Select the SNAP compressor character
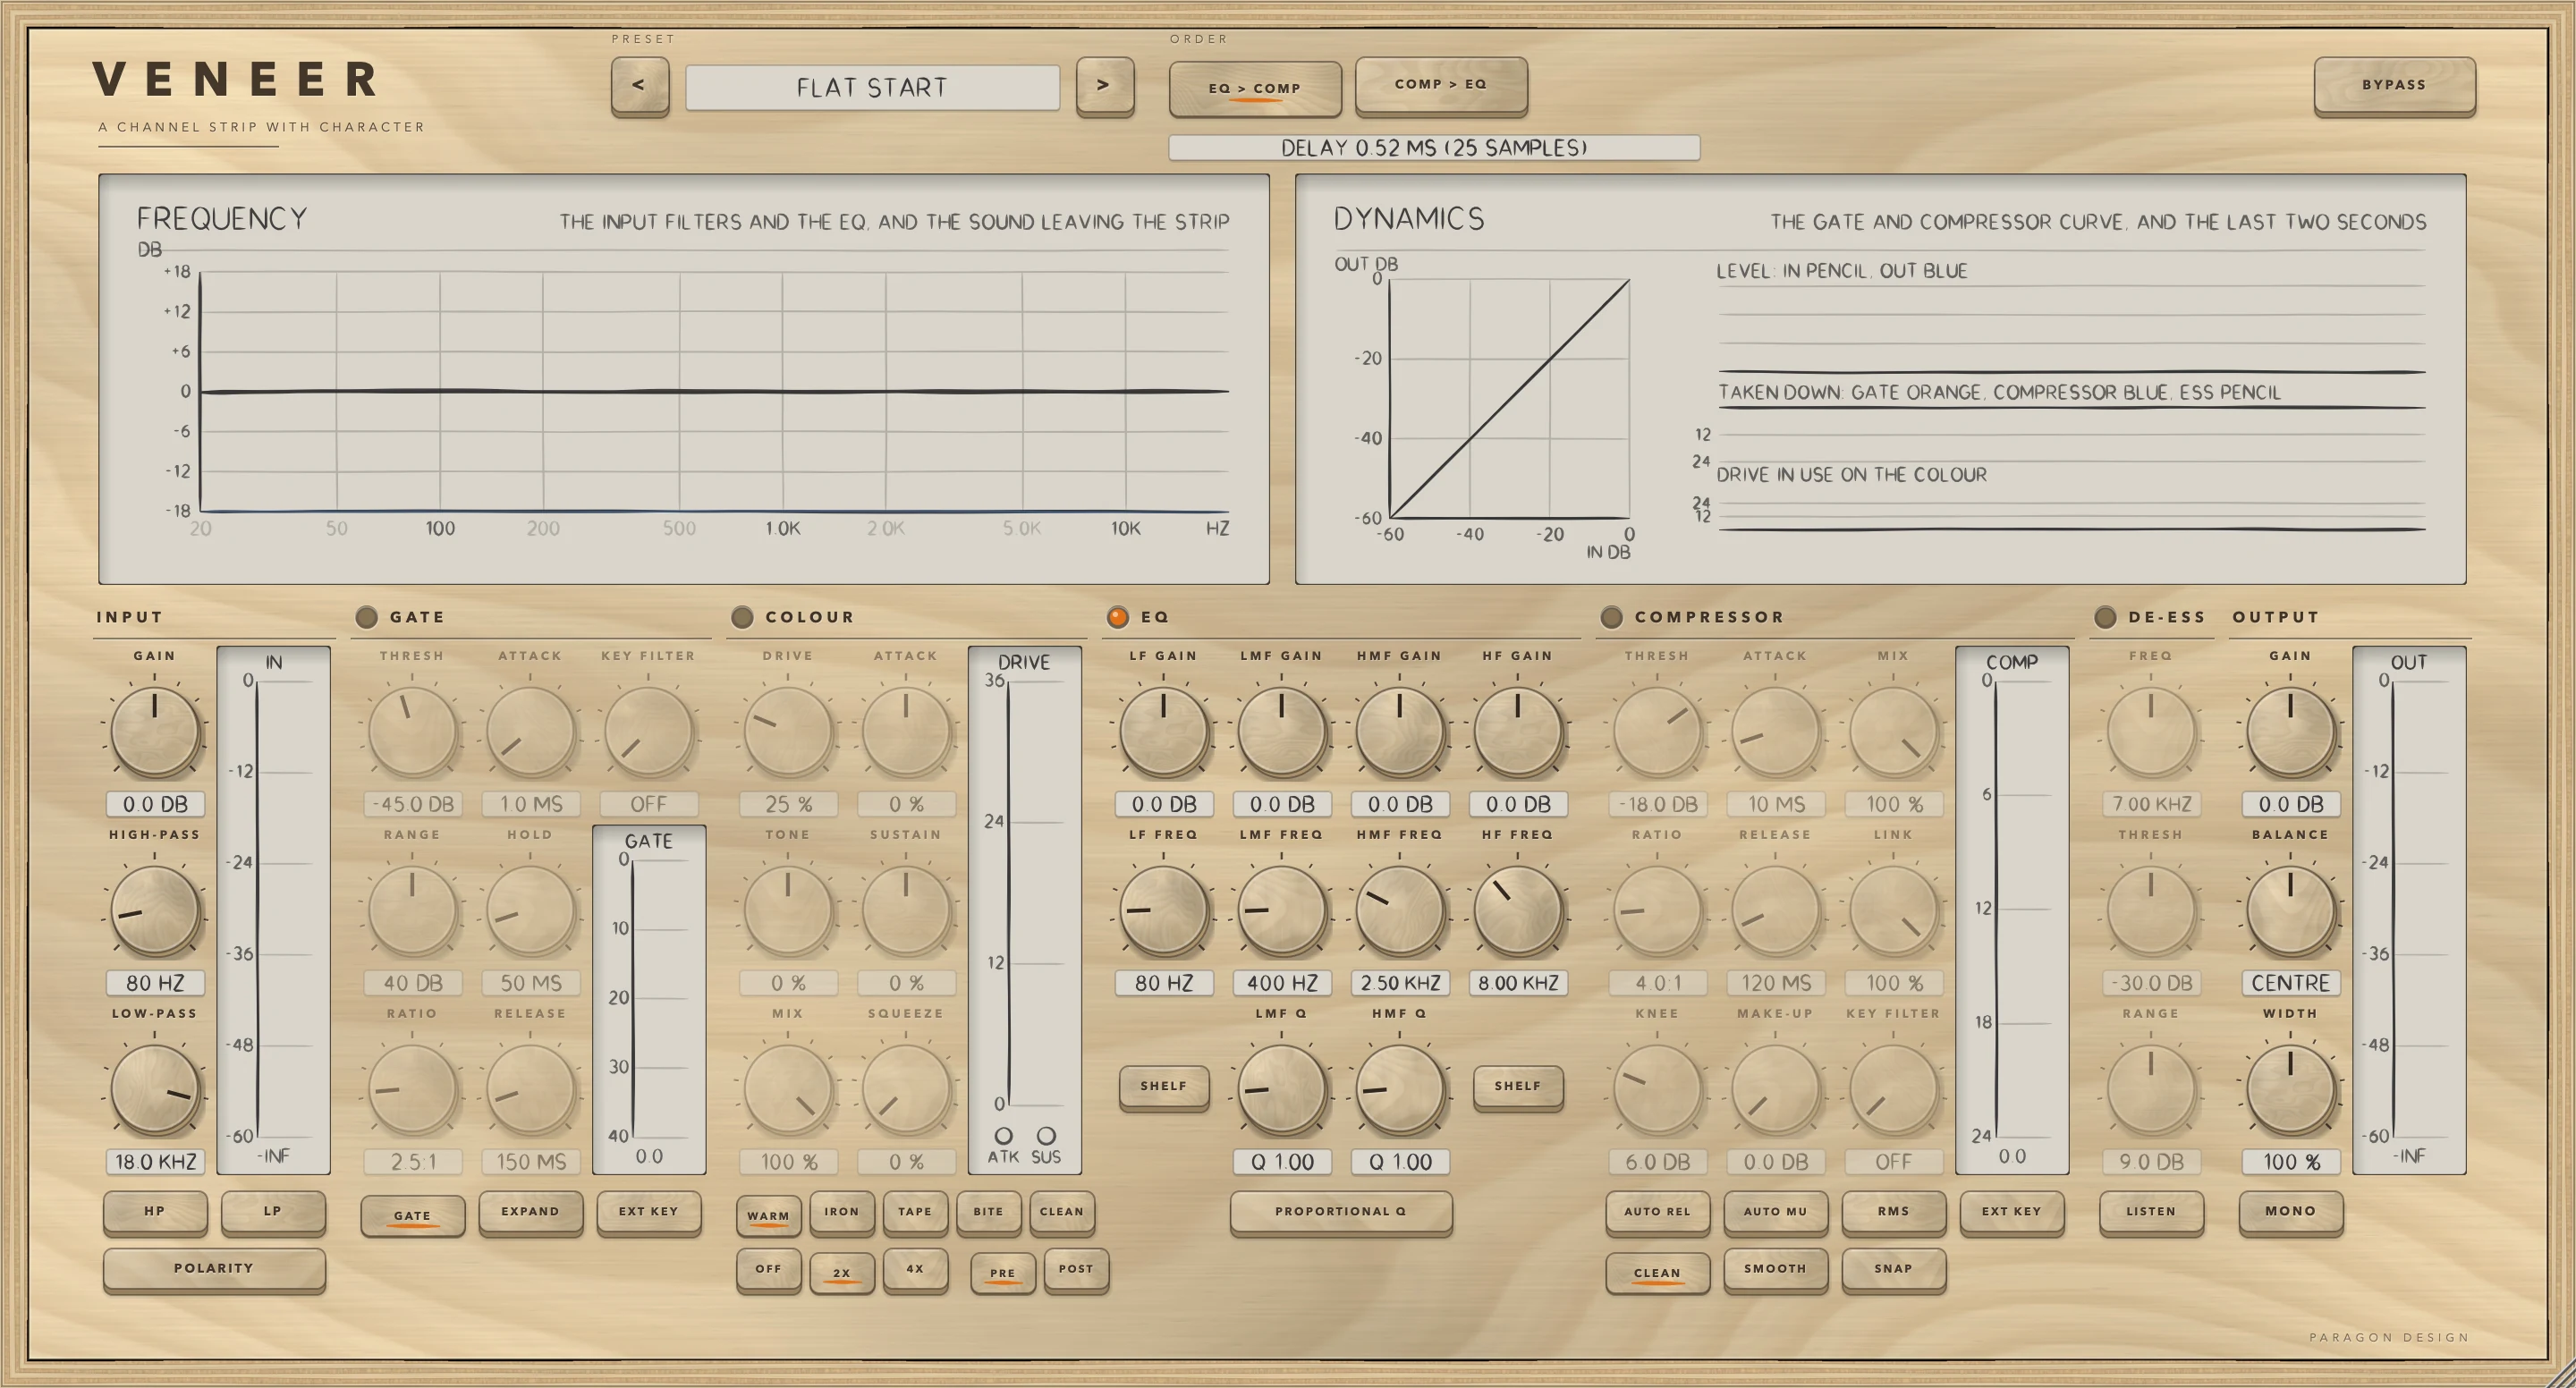 1893,1268
